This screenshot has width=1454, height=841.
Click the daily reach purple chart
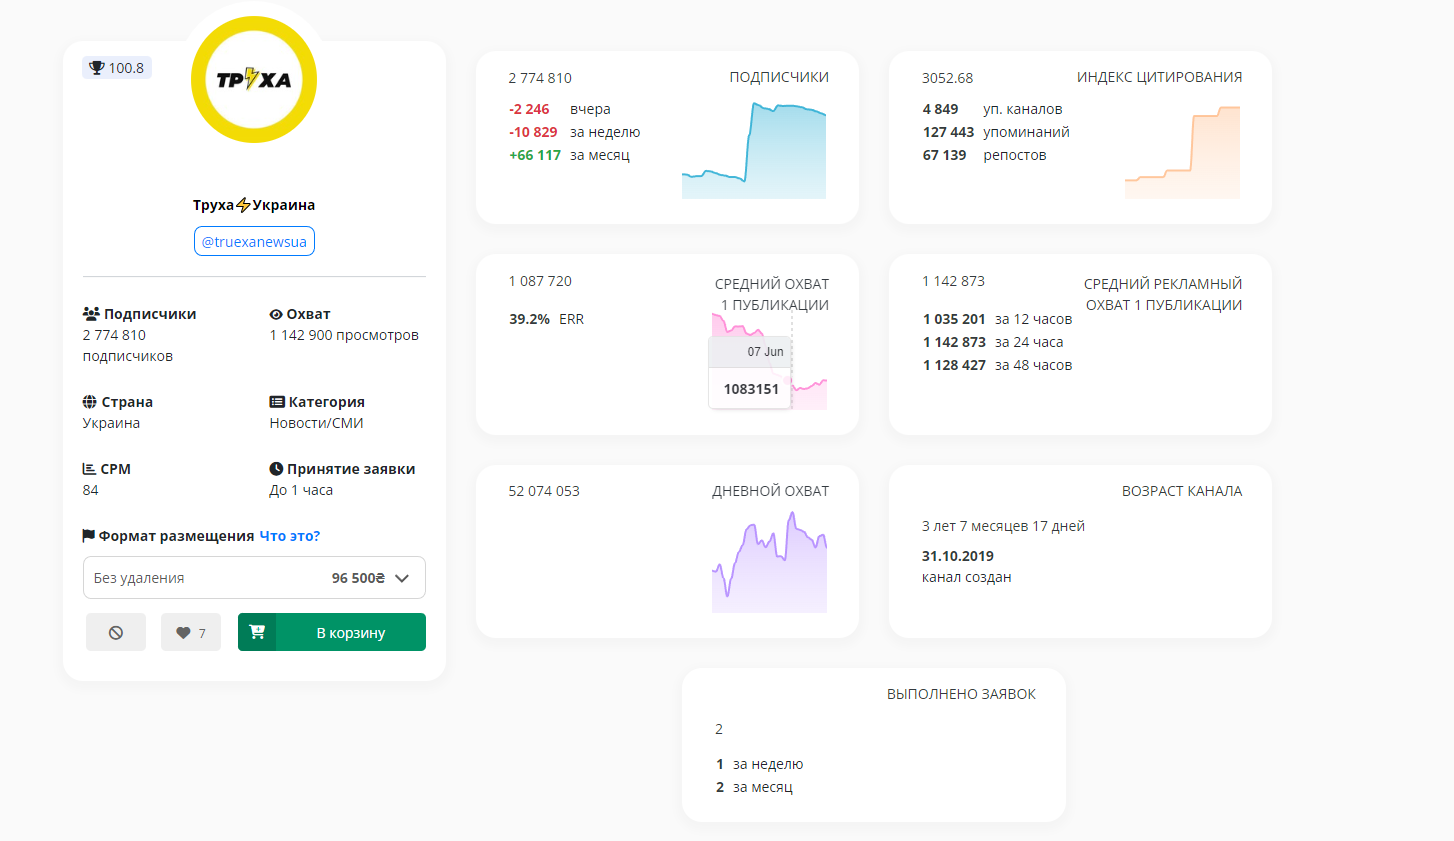pyautogui.click(x=769, y=562)
